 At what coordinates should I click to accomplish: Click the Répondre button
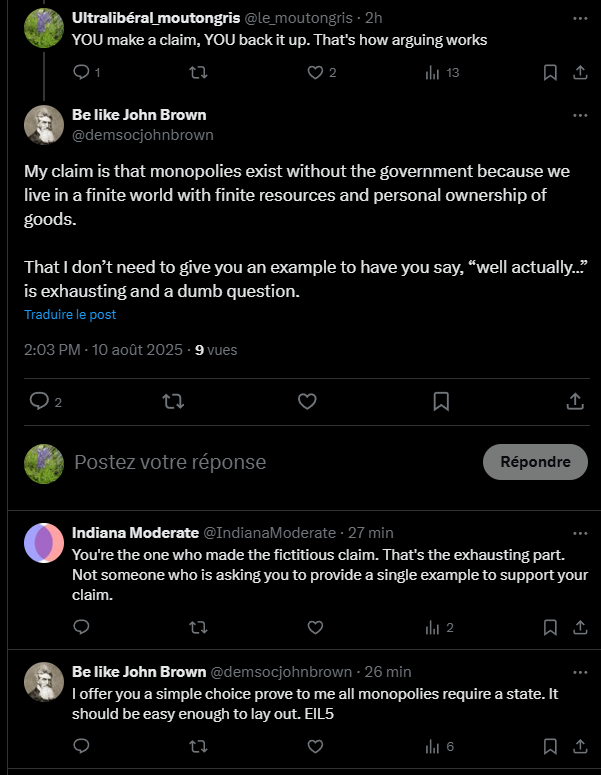click(x=535, y=462)
